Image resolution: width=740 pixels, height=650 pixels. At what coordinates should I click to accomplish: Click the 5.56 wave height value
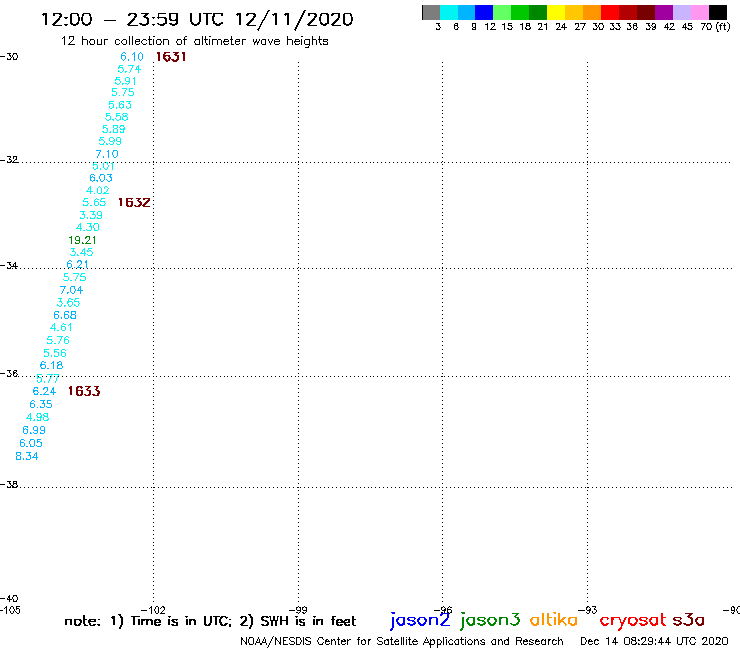[55, 353]
